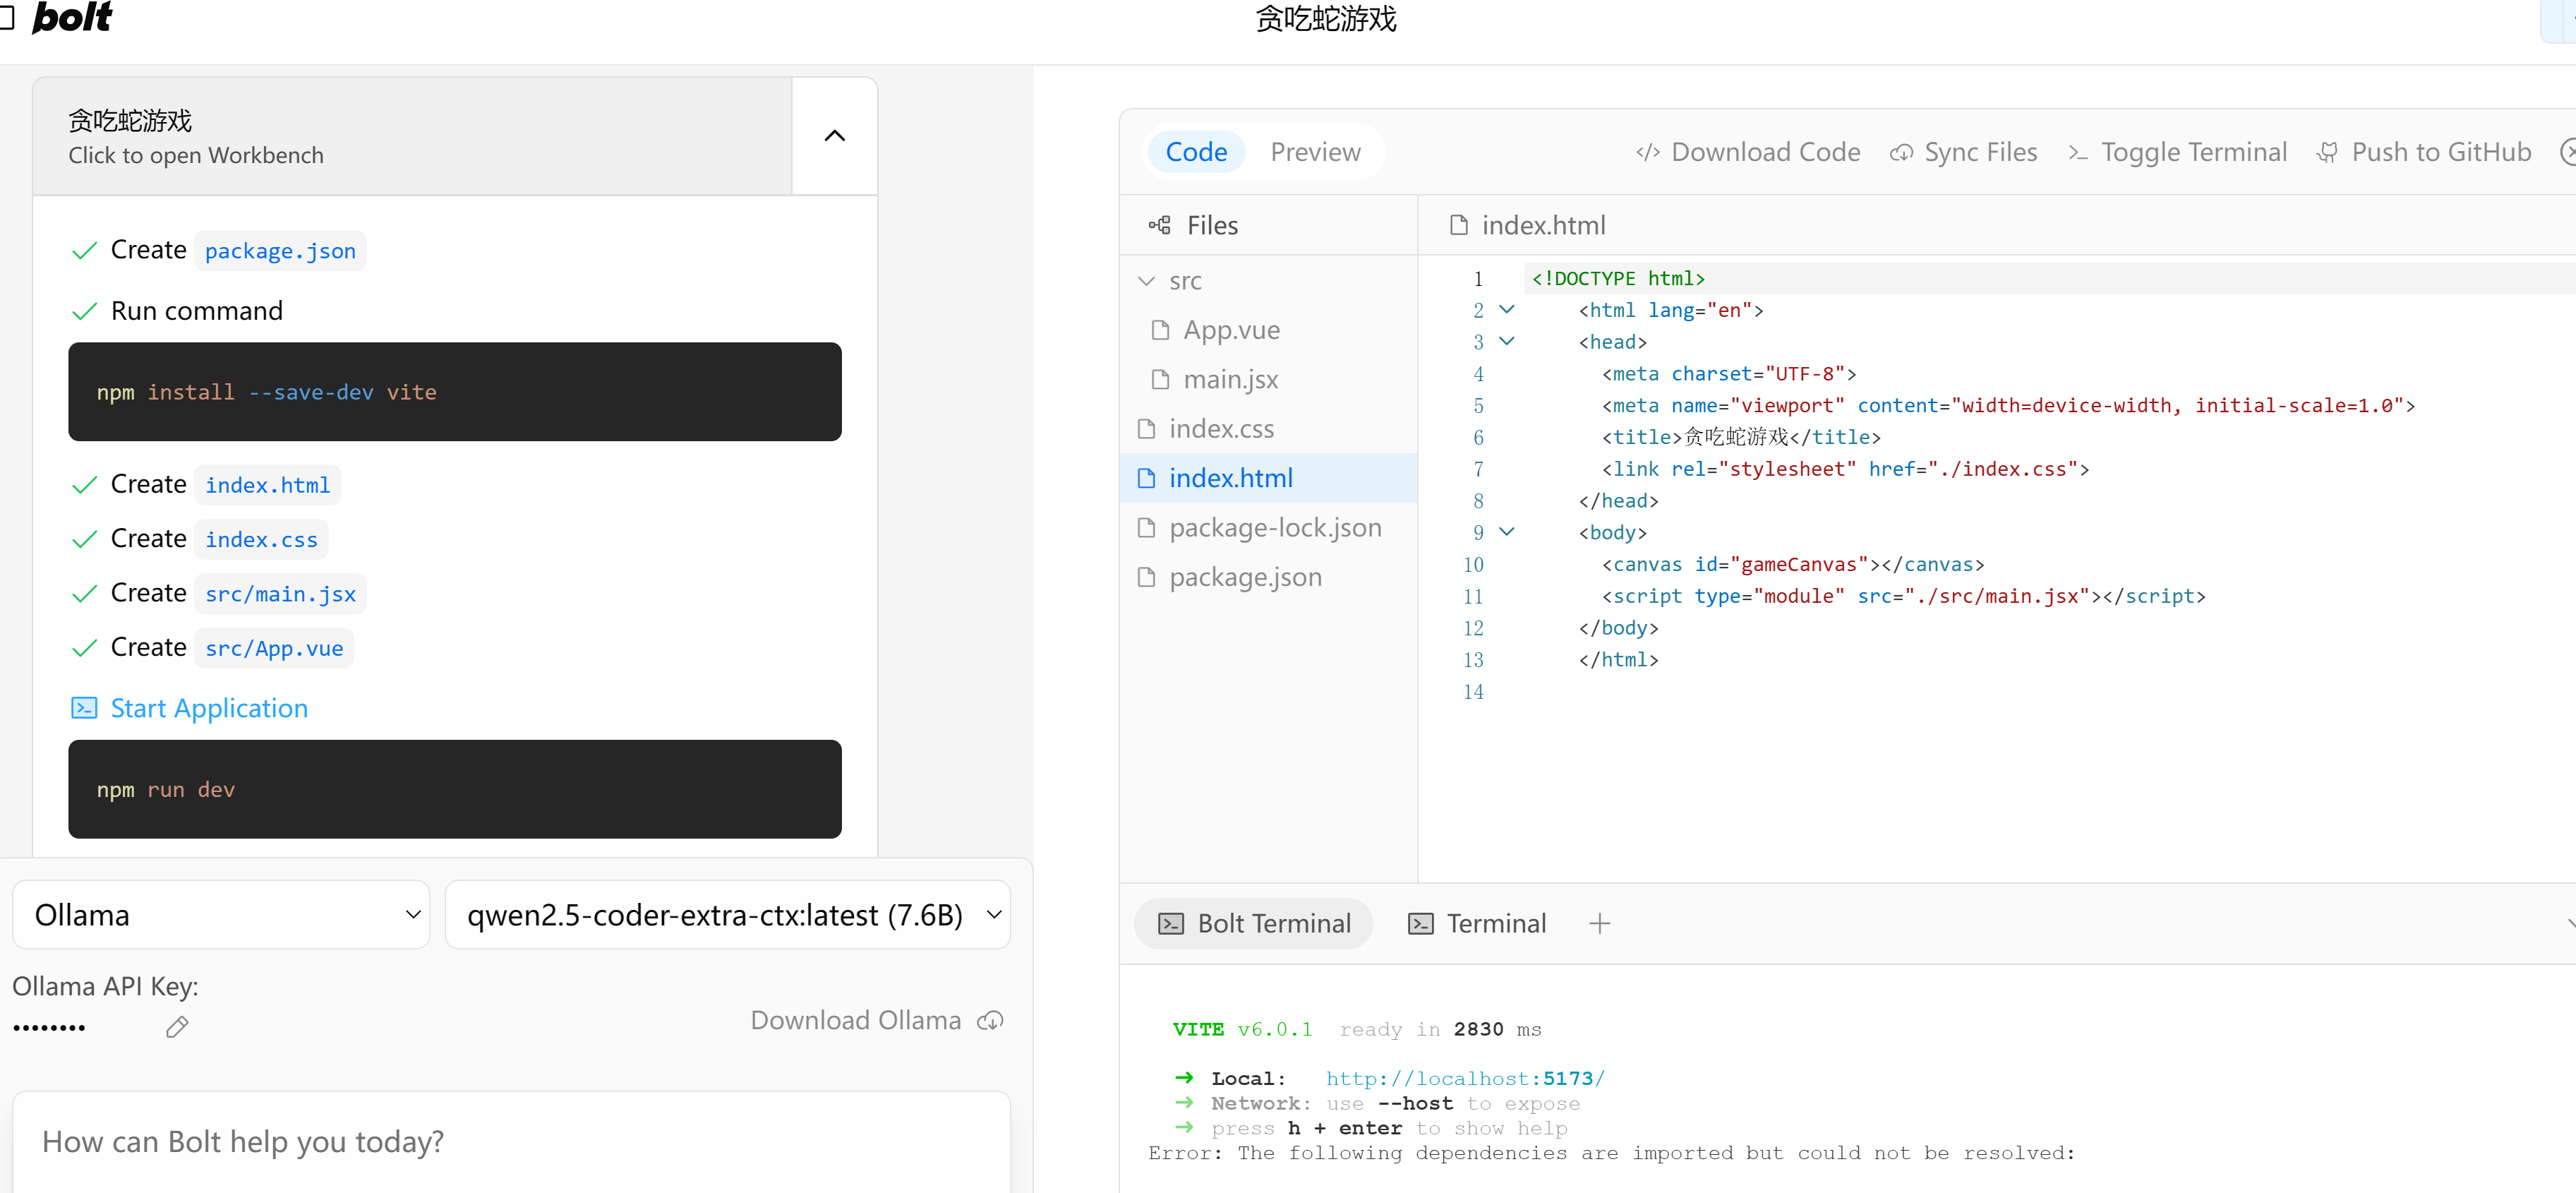Click the Push to GitHub icon
This screenshot has height=1193, width=2576.
(x=2328, y=152)
